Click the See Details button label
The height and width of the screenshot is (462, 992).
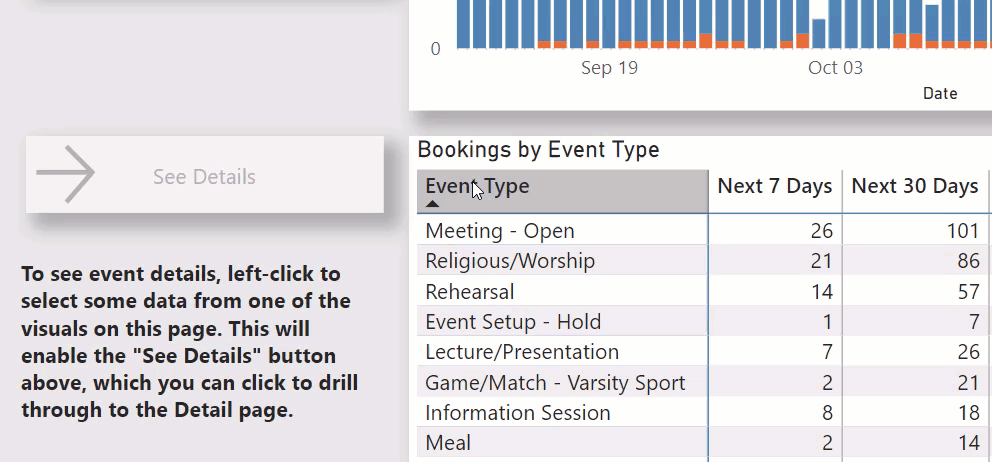(x=204, y=177)
